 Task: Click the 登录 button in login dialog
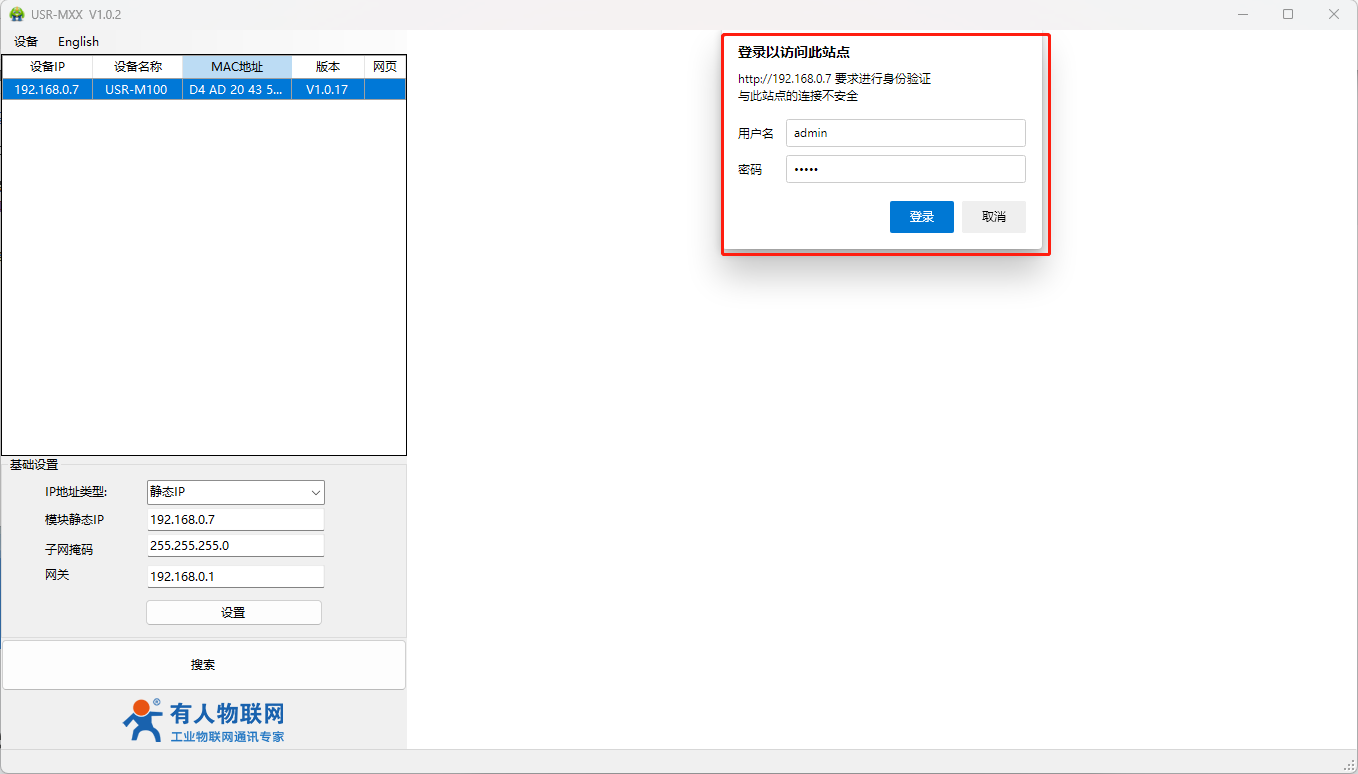[921, 217]
